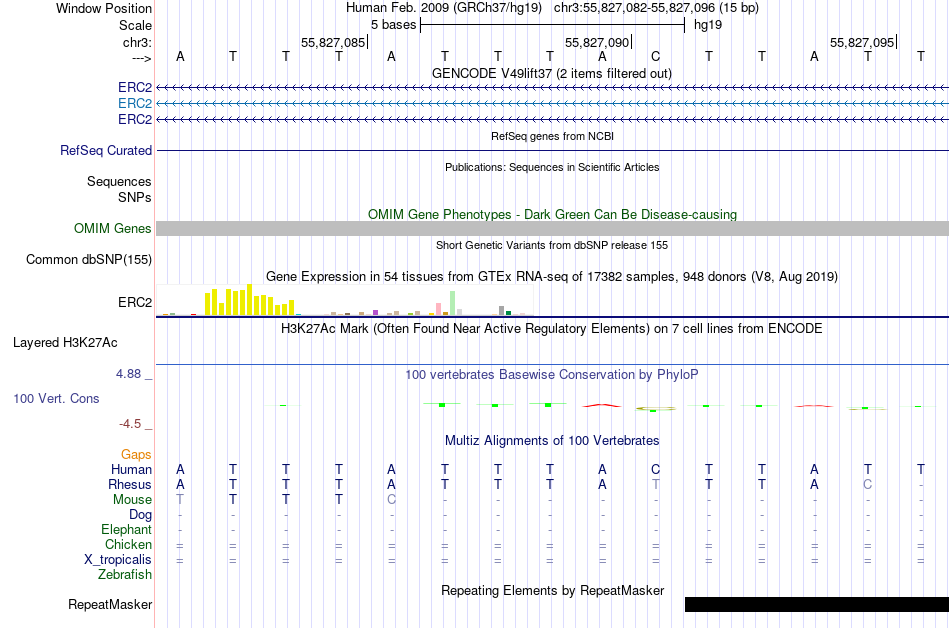
Task: Select the Mouse alignment row label
Action: click(132, 500)
